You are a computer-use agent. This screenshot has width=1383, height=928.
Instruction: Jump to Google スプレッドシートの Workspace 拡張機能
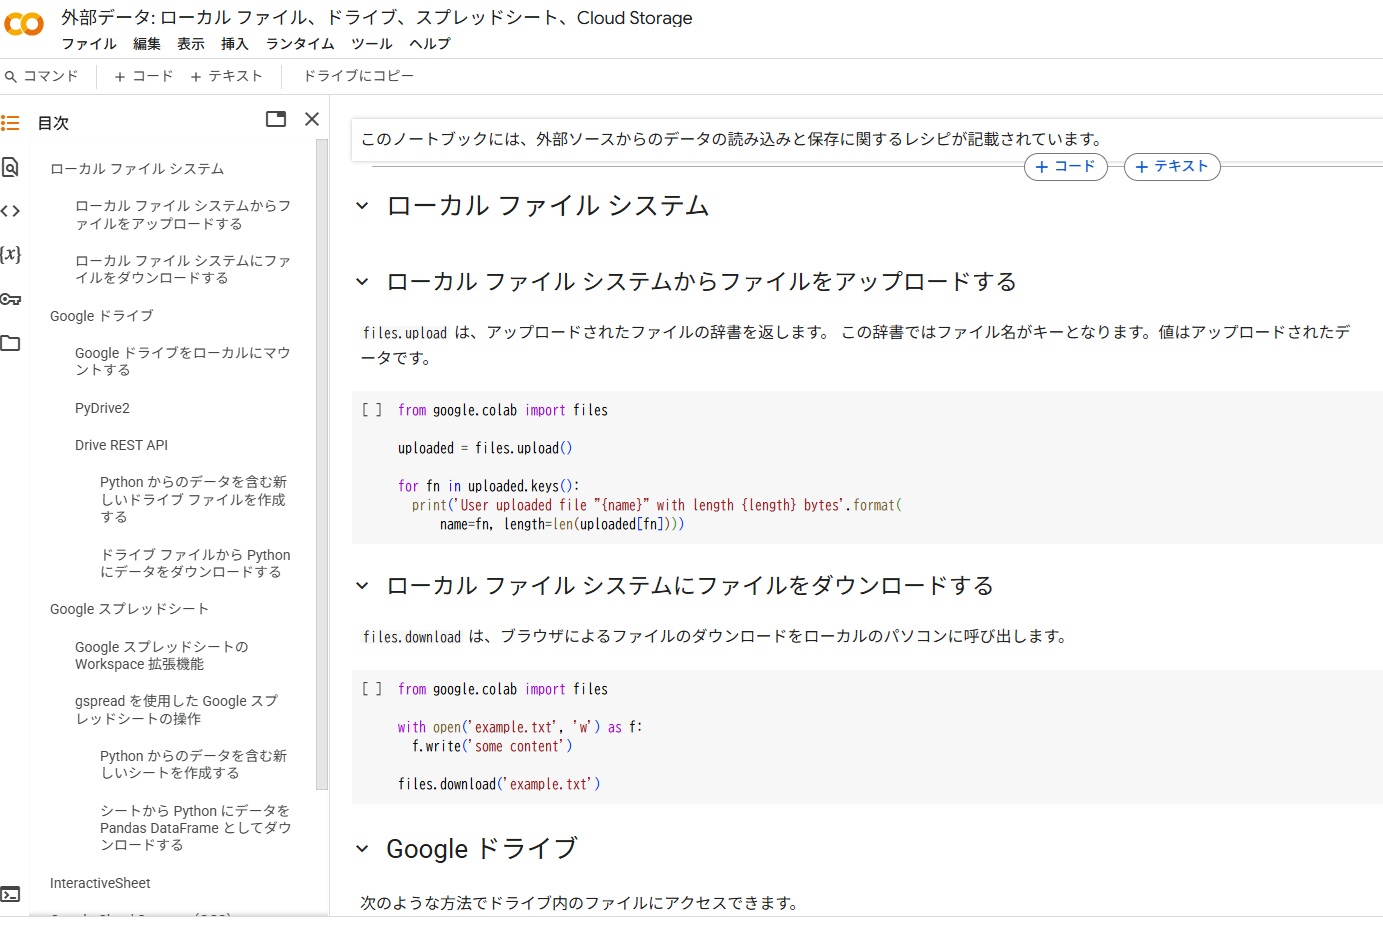pos(162,655)
